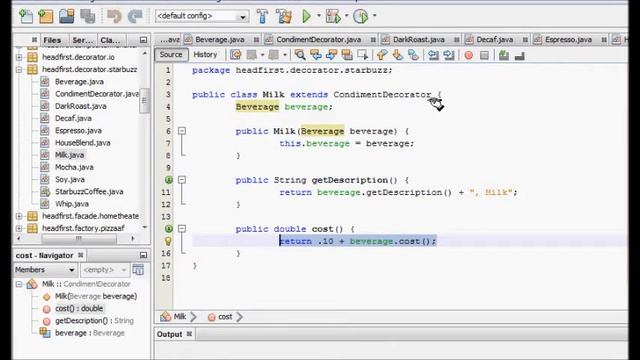Expand the headfirst.decorator.io package
640x360 pixels.
pos(19,57)
